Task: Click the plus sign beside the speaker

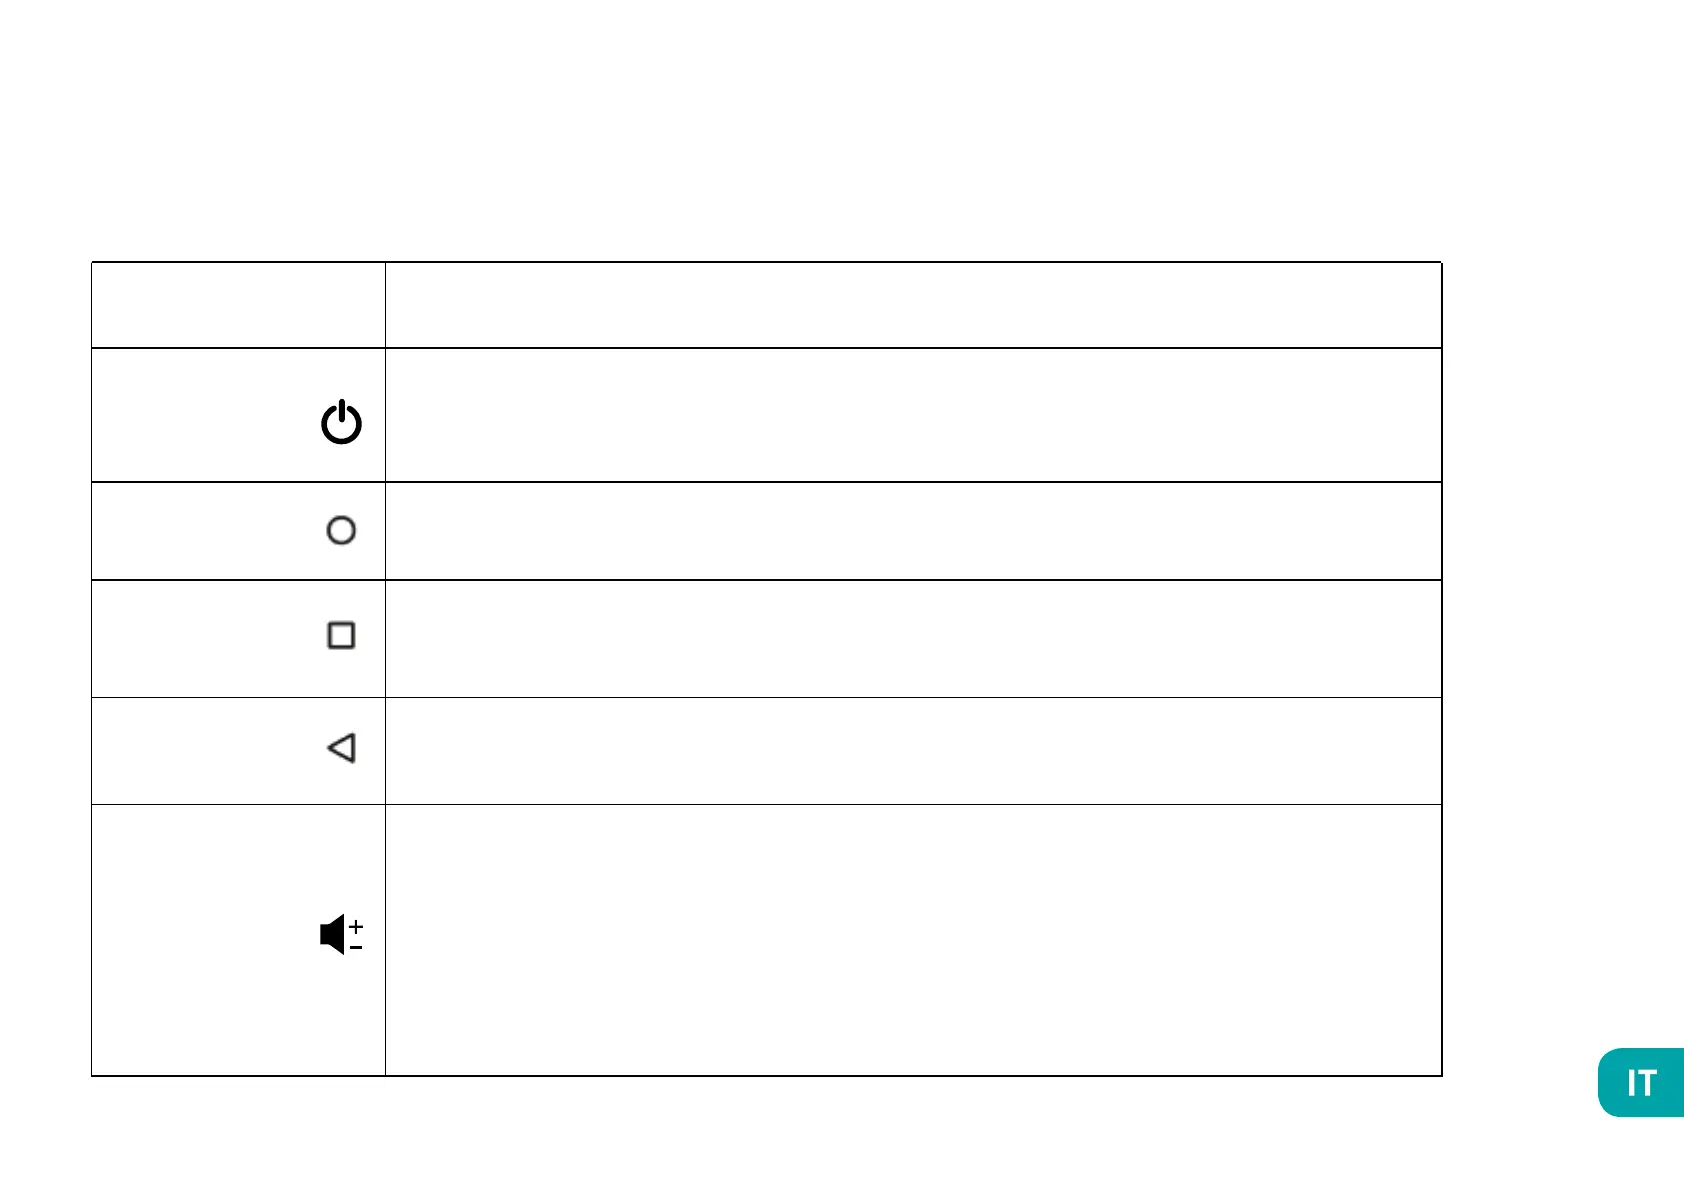Action: [356, 926]
